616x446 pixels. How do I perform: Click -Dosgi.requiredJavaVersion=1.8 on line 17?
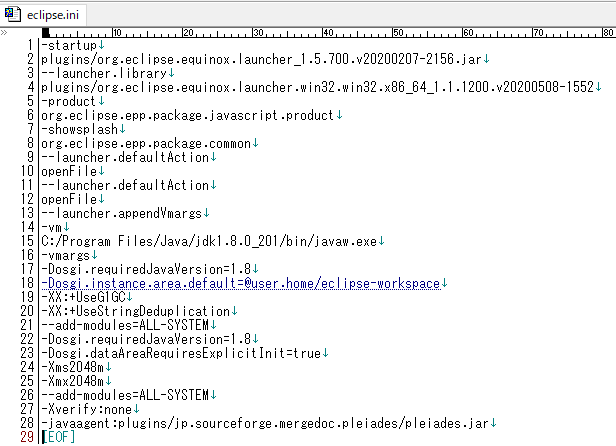click(146, 269)
